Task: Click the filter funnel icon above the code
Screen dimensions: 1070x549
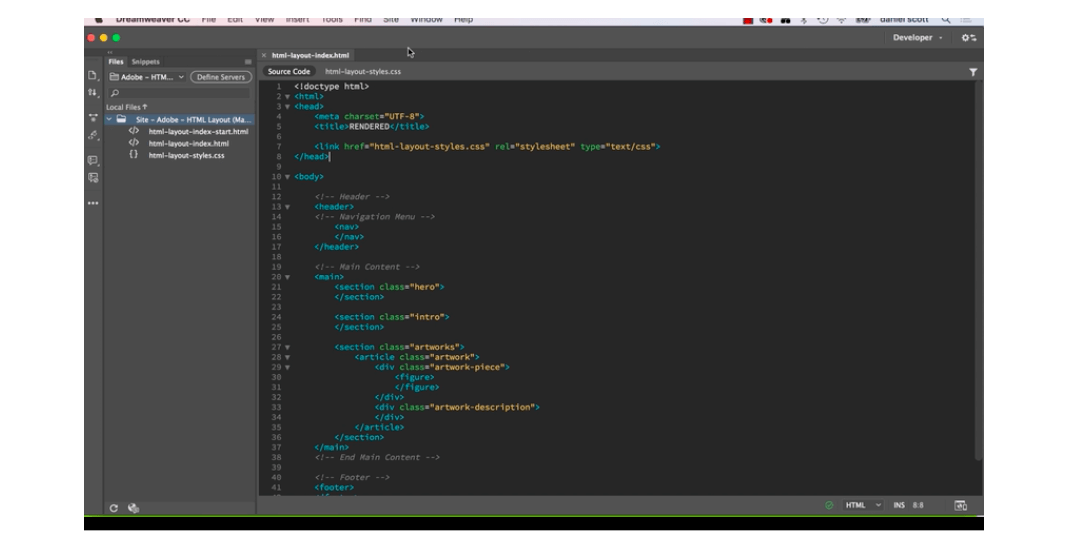Action: (x=972, y=72)
